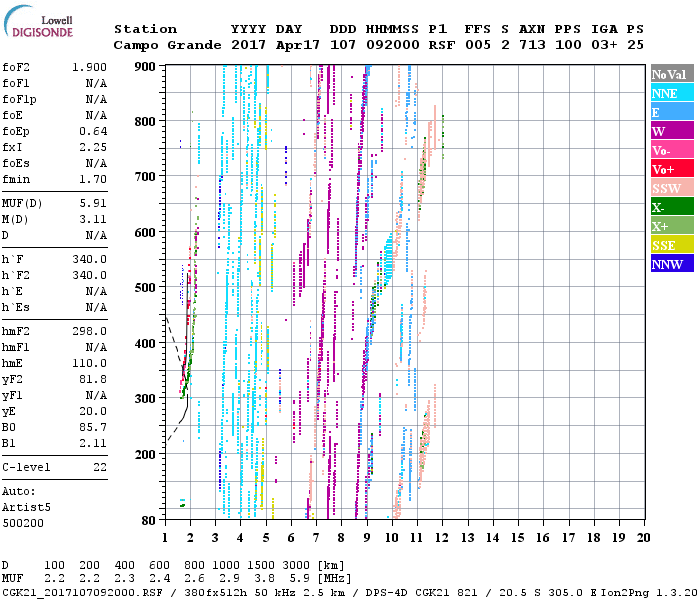Click the 500 km height axis label
The height and width of the screenshot is (600, 700).
145,288
